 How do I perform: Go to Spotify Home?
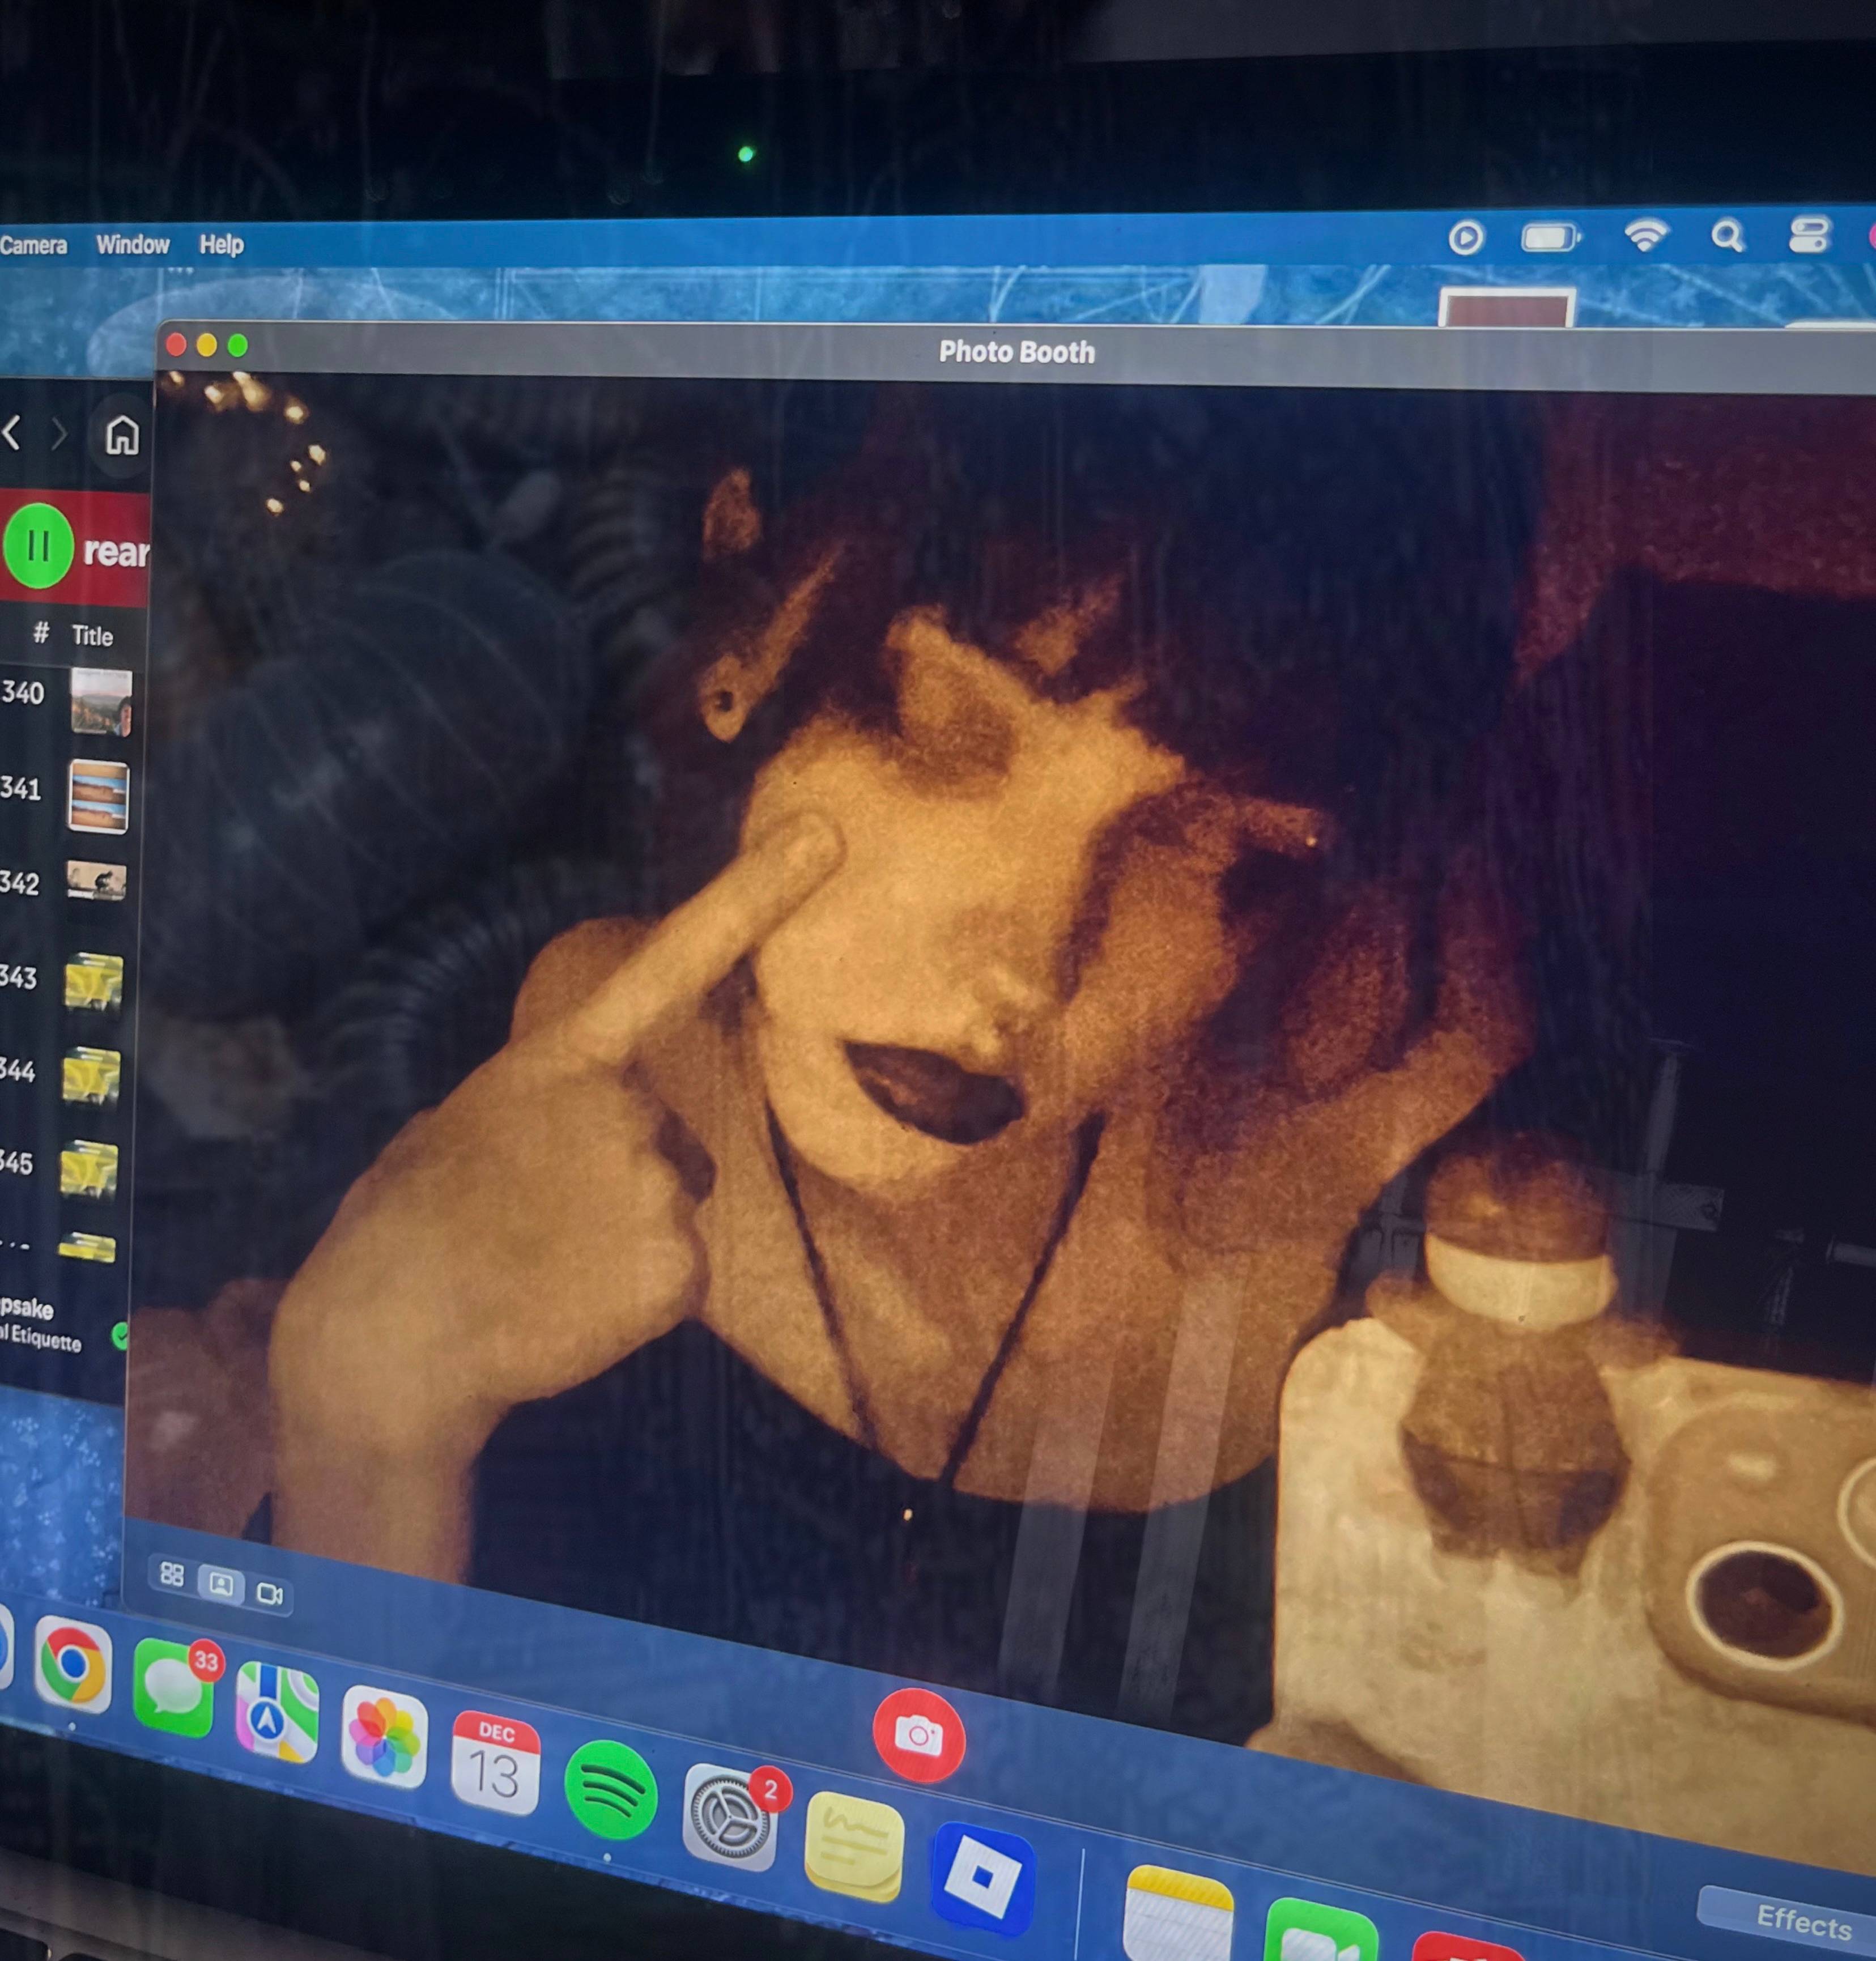point(122,435)
